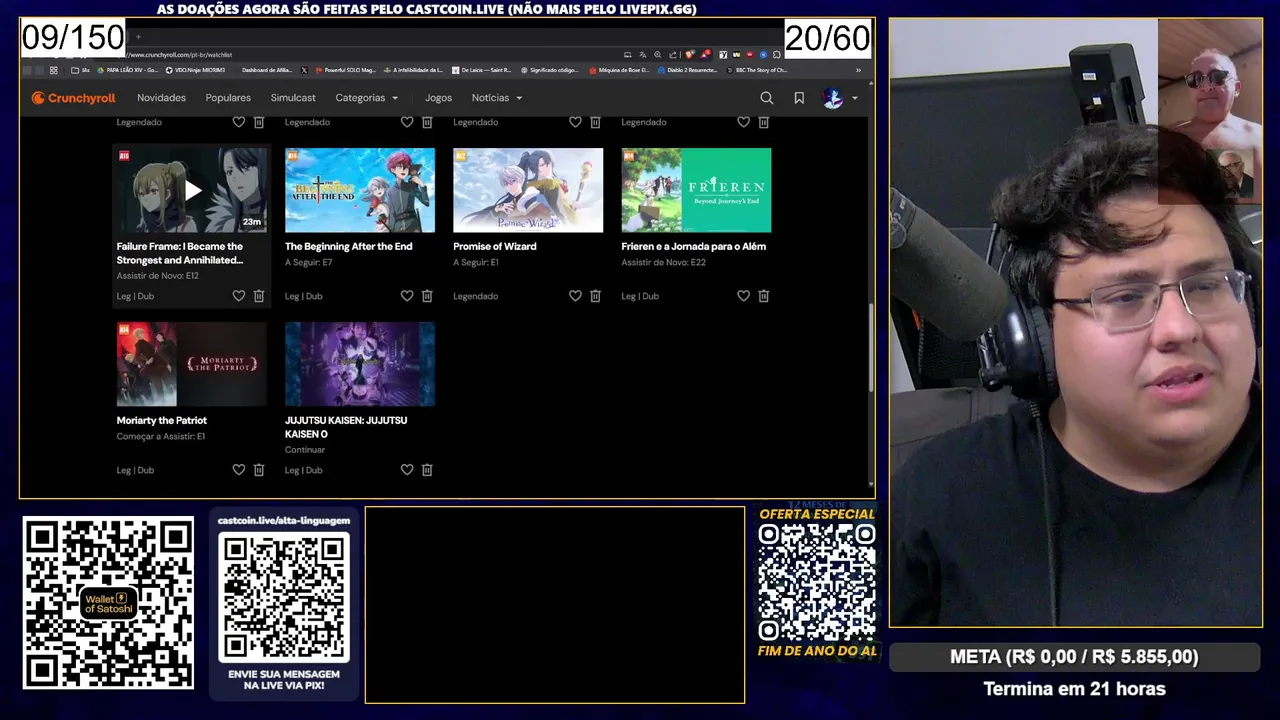Open the Significado código... bookmark
The image size is (1280, 720).
(x=549, y=70)
